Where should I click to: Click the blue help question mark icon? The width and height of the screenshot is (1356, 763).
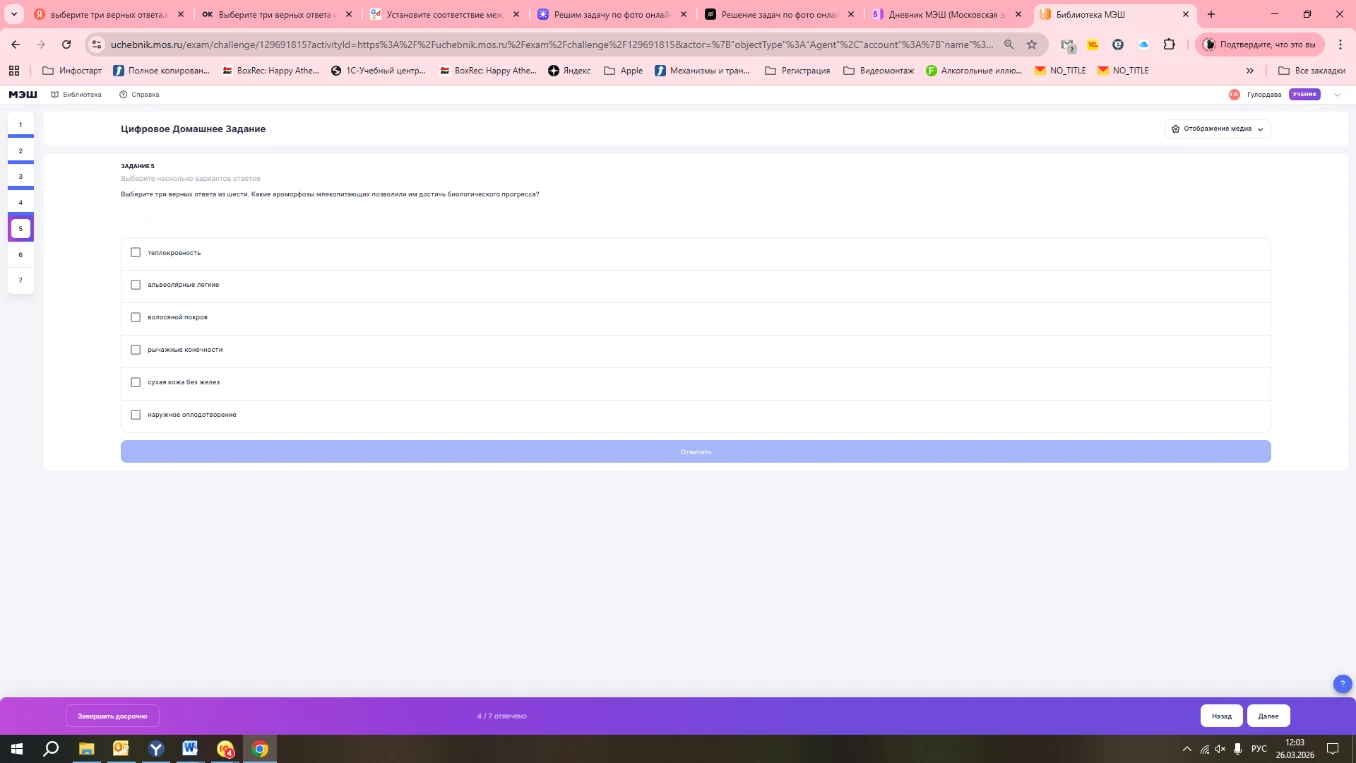[x=1343, y=684]
